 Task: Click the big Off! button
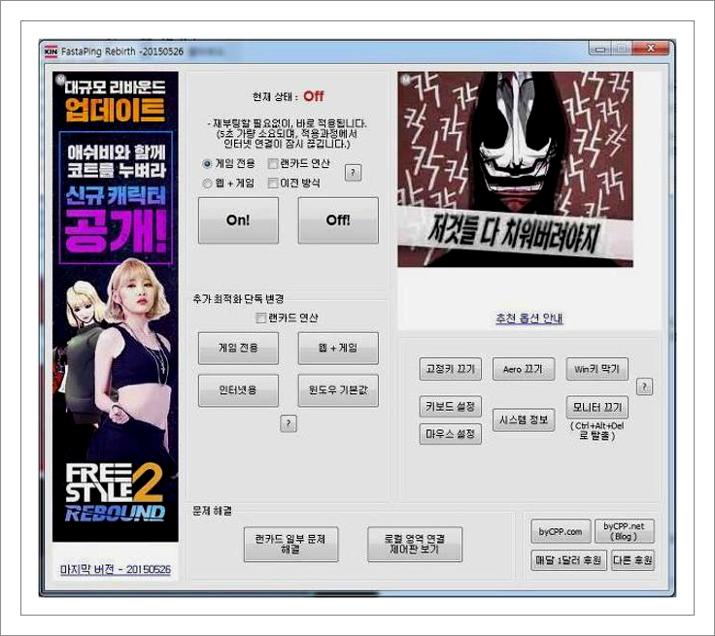pos(338,220)
